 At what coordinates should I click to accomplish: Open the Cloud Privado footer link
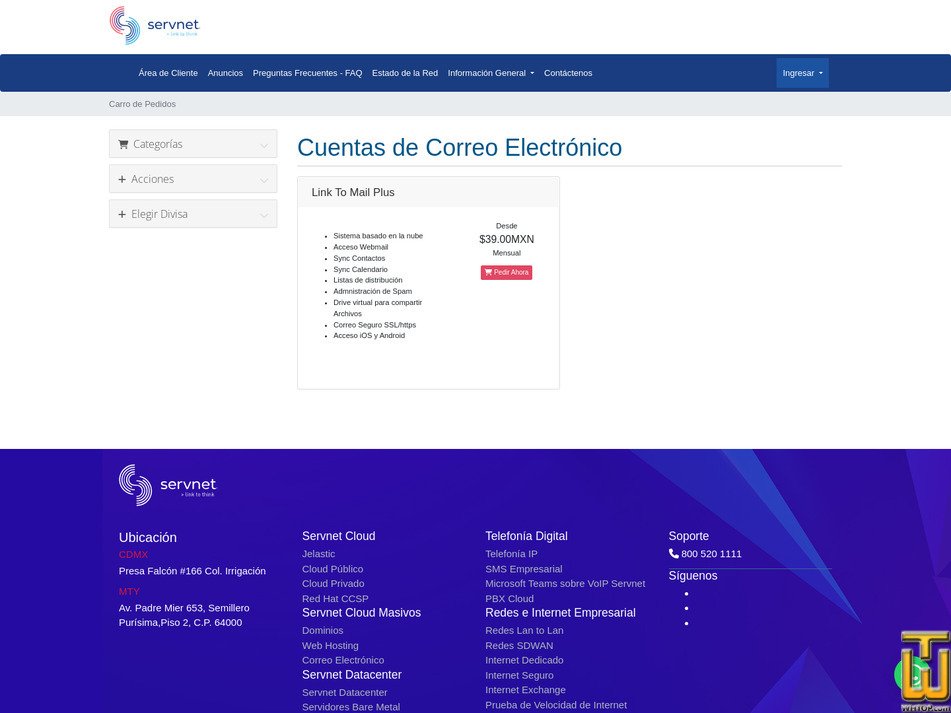point(333,583)
